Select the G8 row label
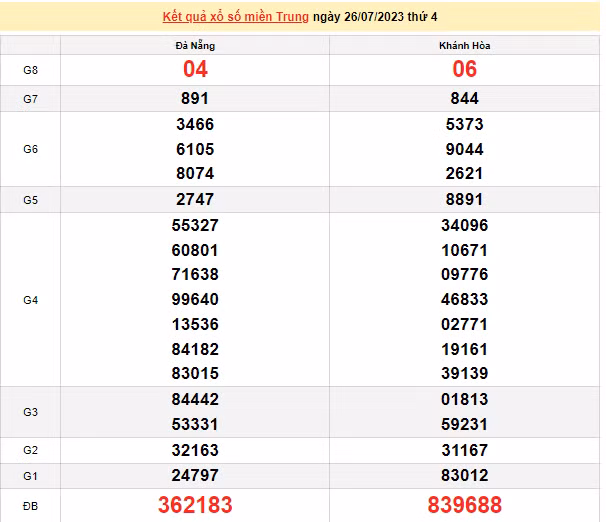This screenshot has height=522, width=606. [30, 70]
